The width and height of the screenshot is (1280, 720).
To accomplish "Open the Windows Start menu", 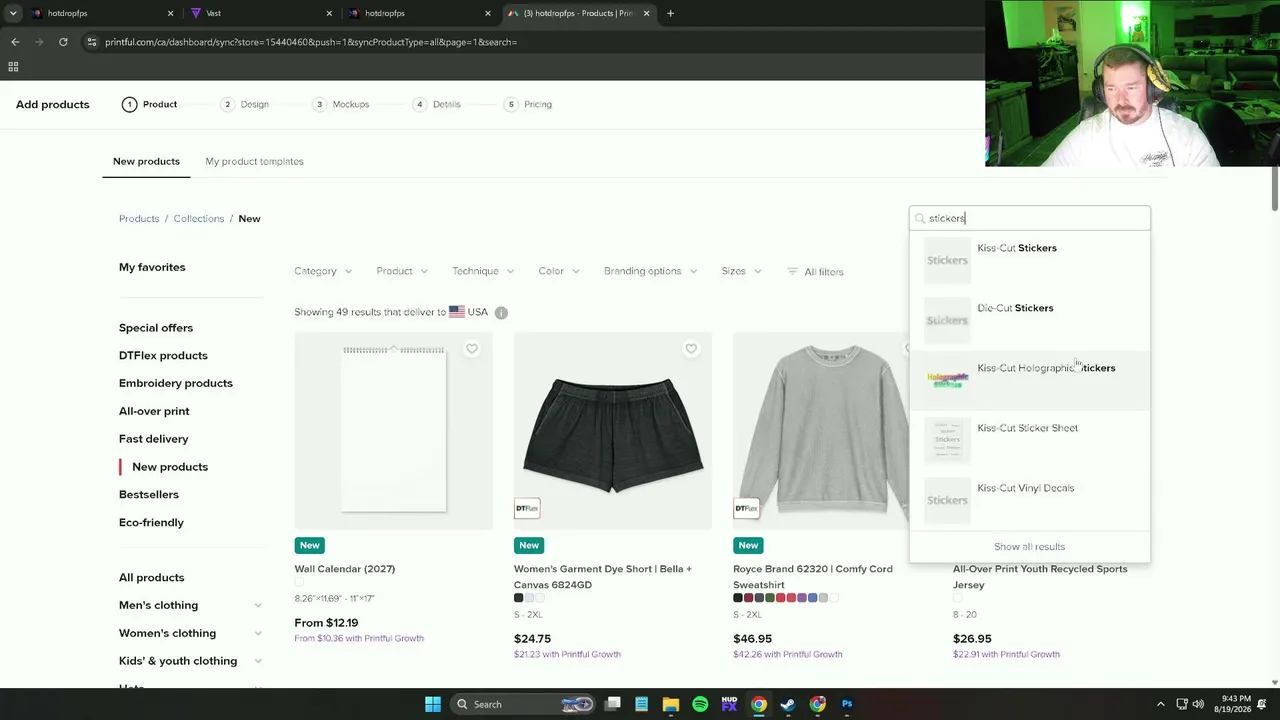I will tap(433, 704).
